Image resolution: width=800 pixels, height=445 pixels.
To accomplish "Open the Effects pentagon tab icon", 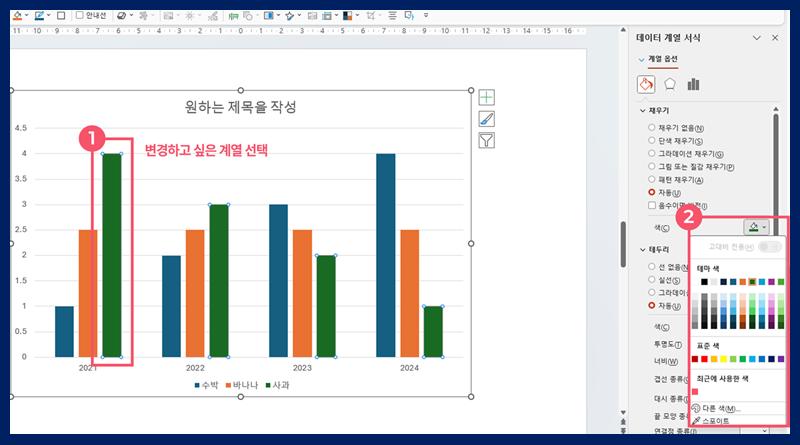I will (x=670, y=84).
